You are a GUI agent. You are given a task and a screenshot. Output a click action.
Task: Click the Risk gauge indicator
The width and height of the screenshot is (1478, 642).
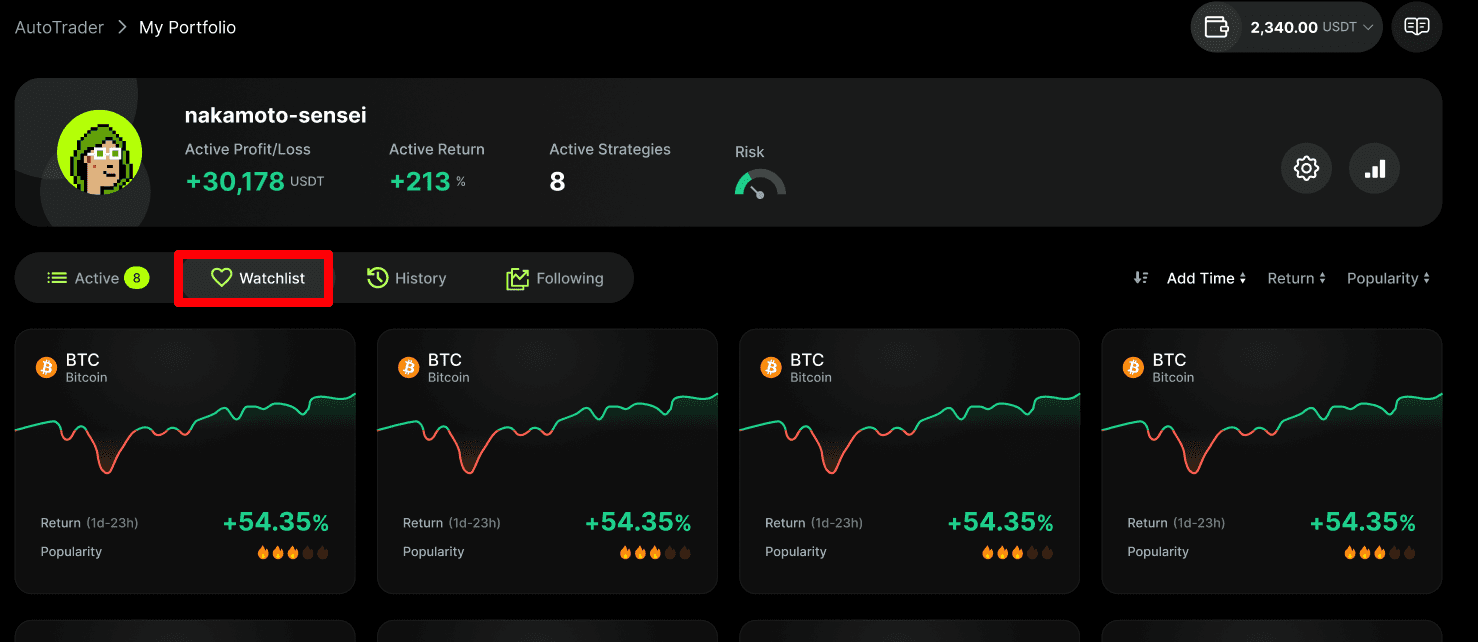tap(760, 183)
